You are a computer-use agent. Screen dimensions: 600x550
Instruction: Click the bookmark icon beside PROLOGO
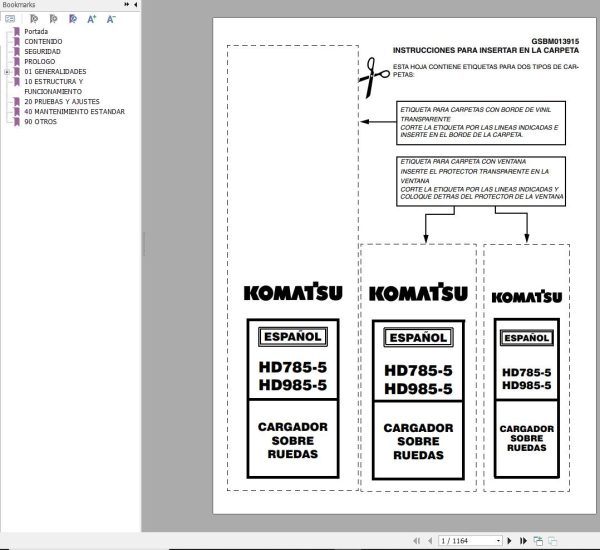coord(16,61)
